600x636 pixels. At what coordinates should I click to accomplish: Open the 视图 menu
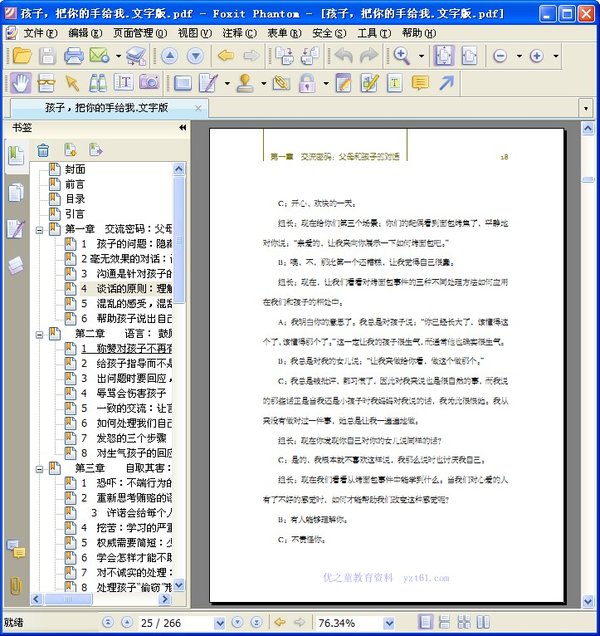click(194, 33)
